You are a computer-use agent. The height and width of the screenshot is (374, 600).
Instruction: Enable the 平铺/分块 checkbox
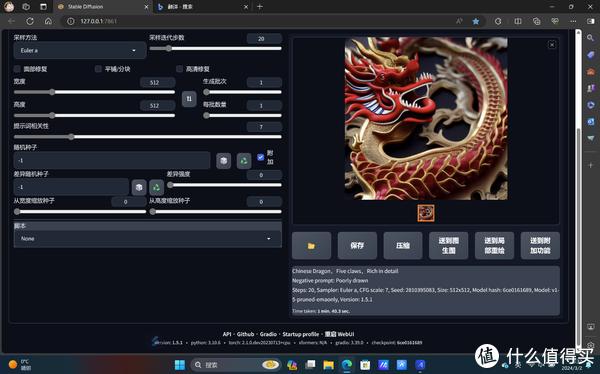click(x=98, y=69)
